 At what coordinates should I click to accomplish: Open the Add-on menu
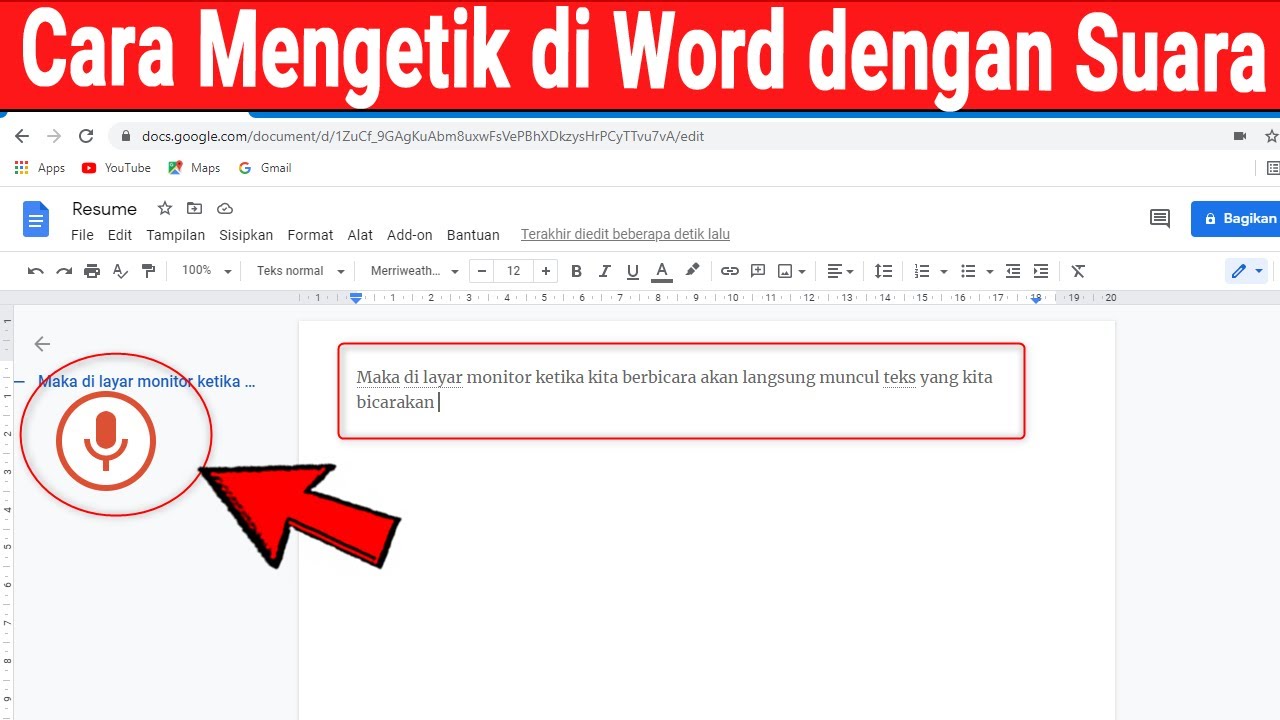[x=410, y=235]
